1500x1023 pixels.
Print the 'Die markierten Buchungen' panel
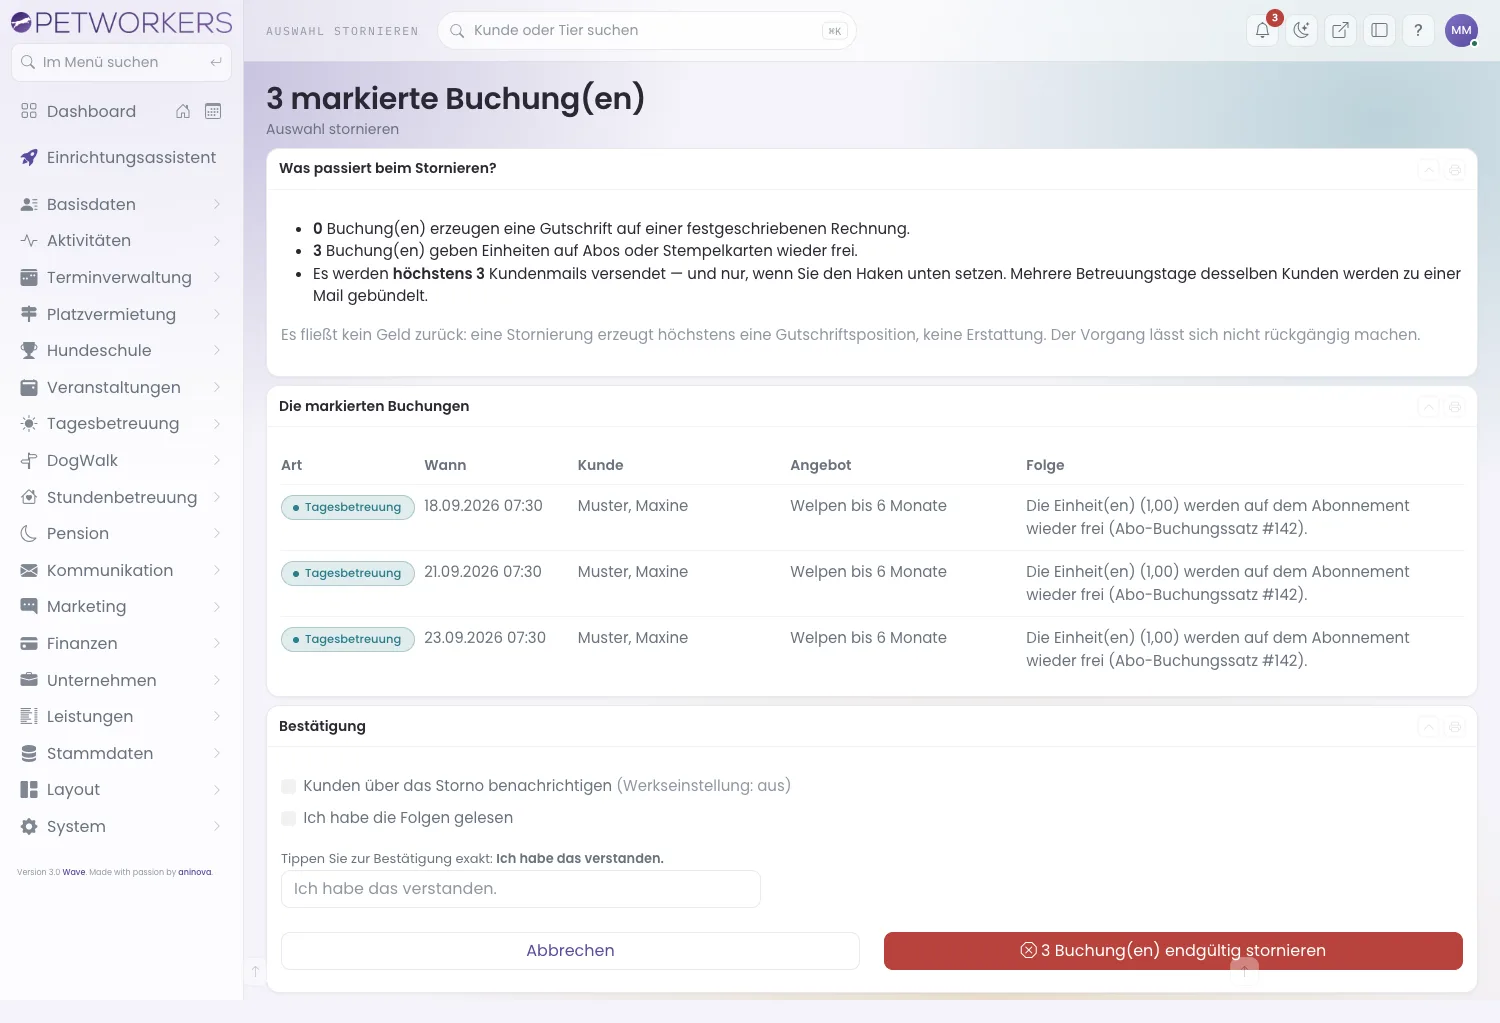(1455, 407)
